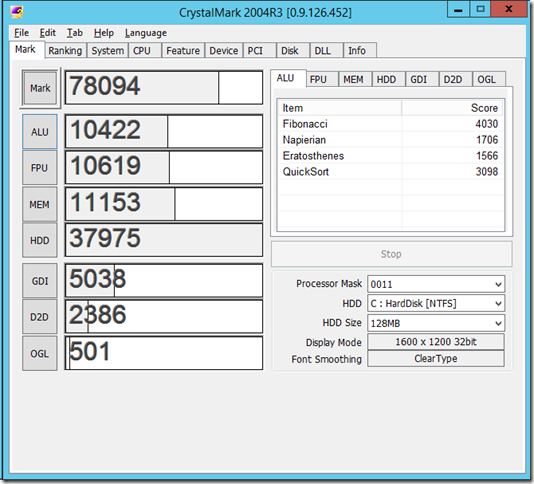534x484 pixels.
Task: Select the OGL results tab
Action: click(489, 79)
